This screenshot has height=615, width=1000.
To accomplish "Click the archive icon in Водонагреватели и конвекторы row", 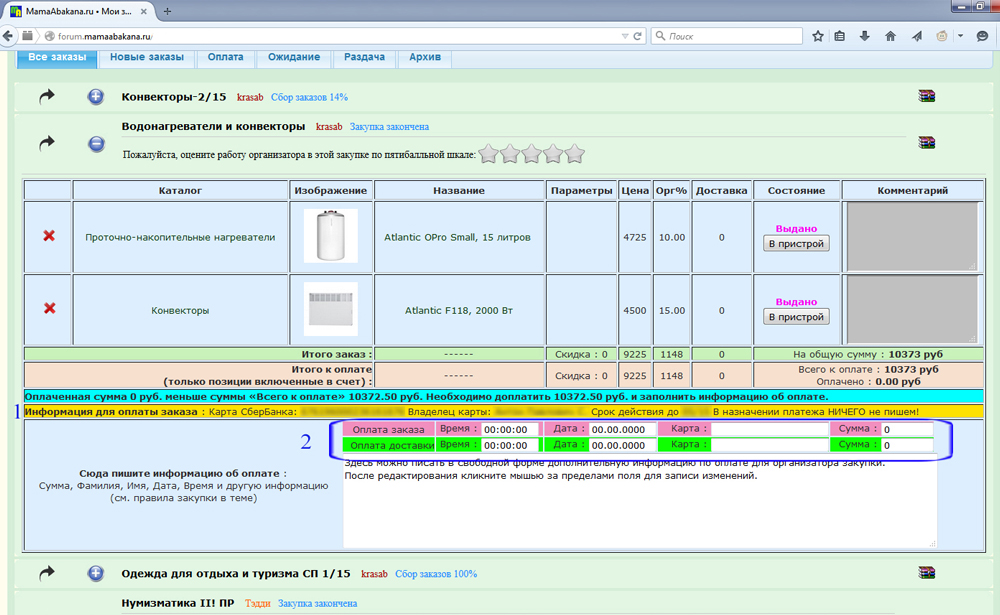I will [927, 143].
